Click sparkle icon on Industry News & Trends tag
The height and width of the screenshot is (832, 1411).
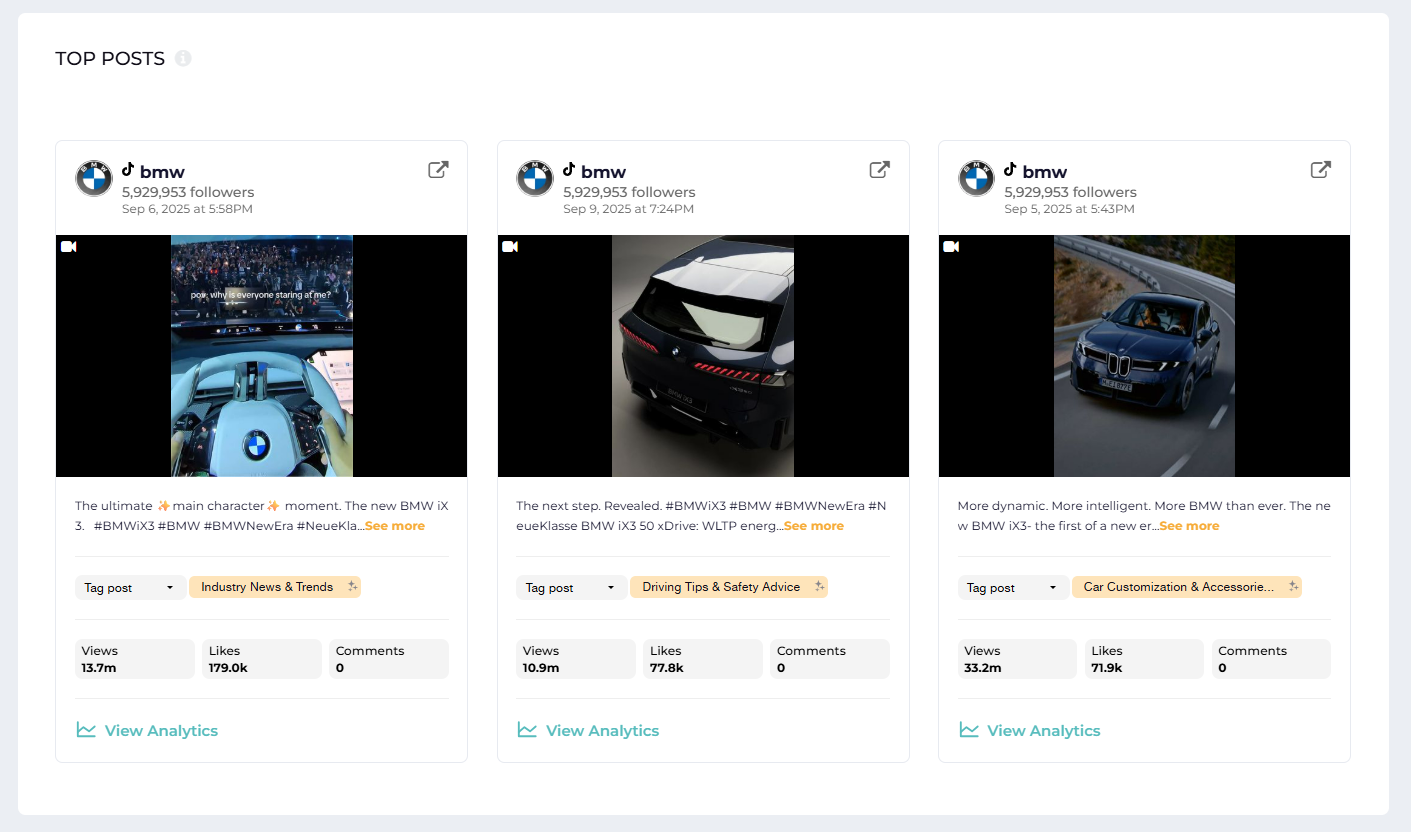tap(352, 587)
